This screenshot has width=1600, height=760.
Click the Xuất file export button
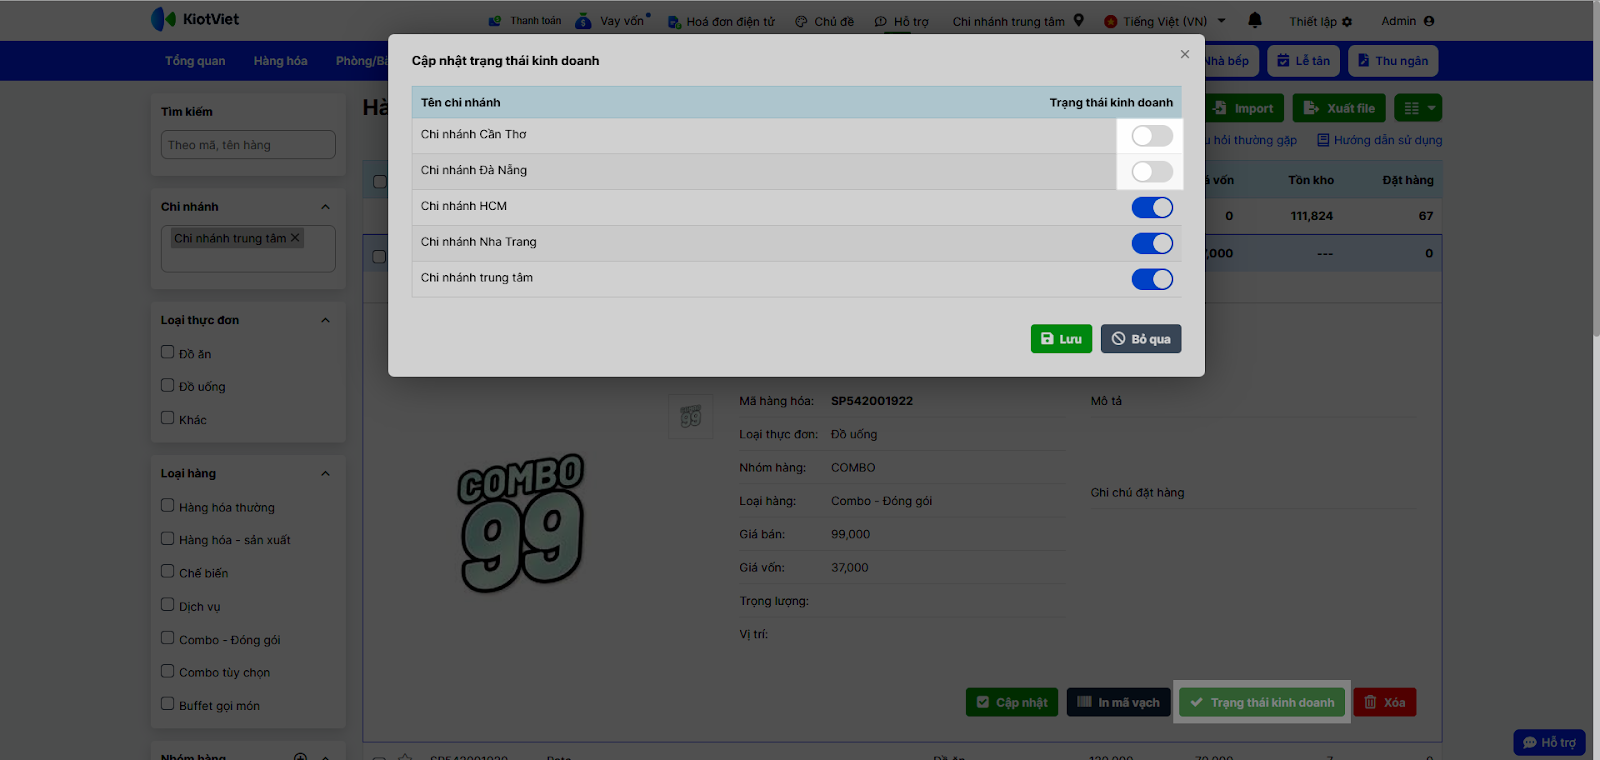tap(1339, 108)
